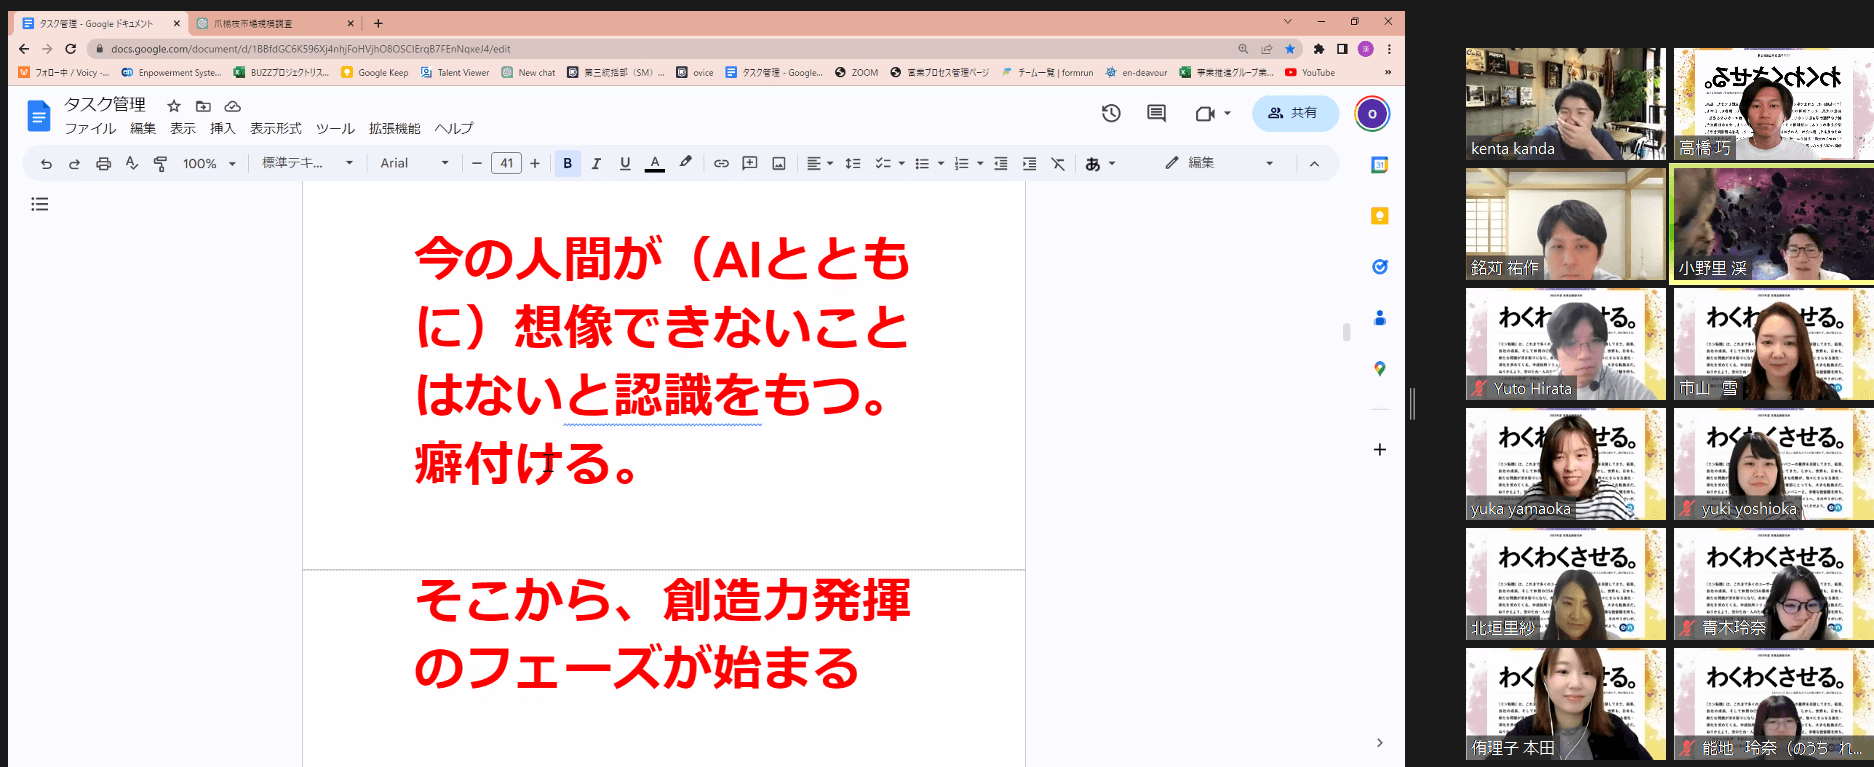Toggle underline formatting
Viewport: 1874px width, 767px height.
click(x=625, y=164)
